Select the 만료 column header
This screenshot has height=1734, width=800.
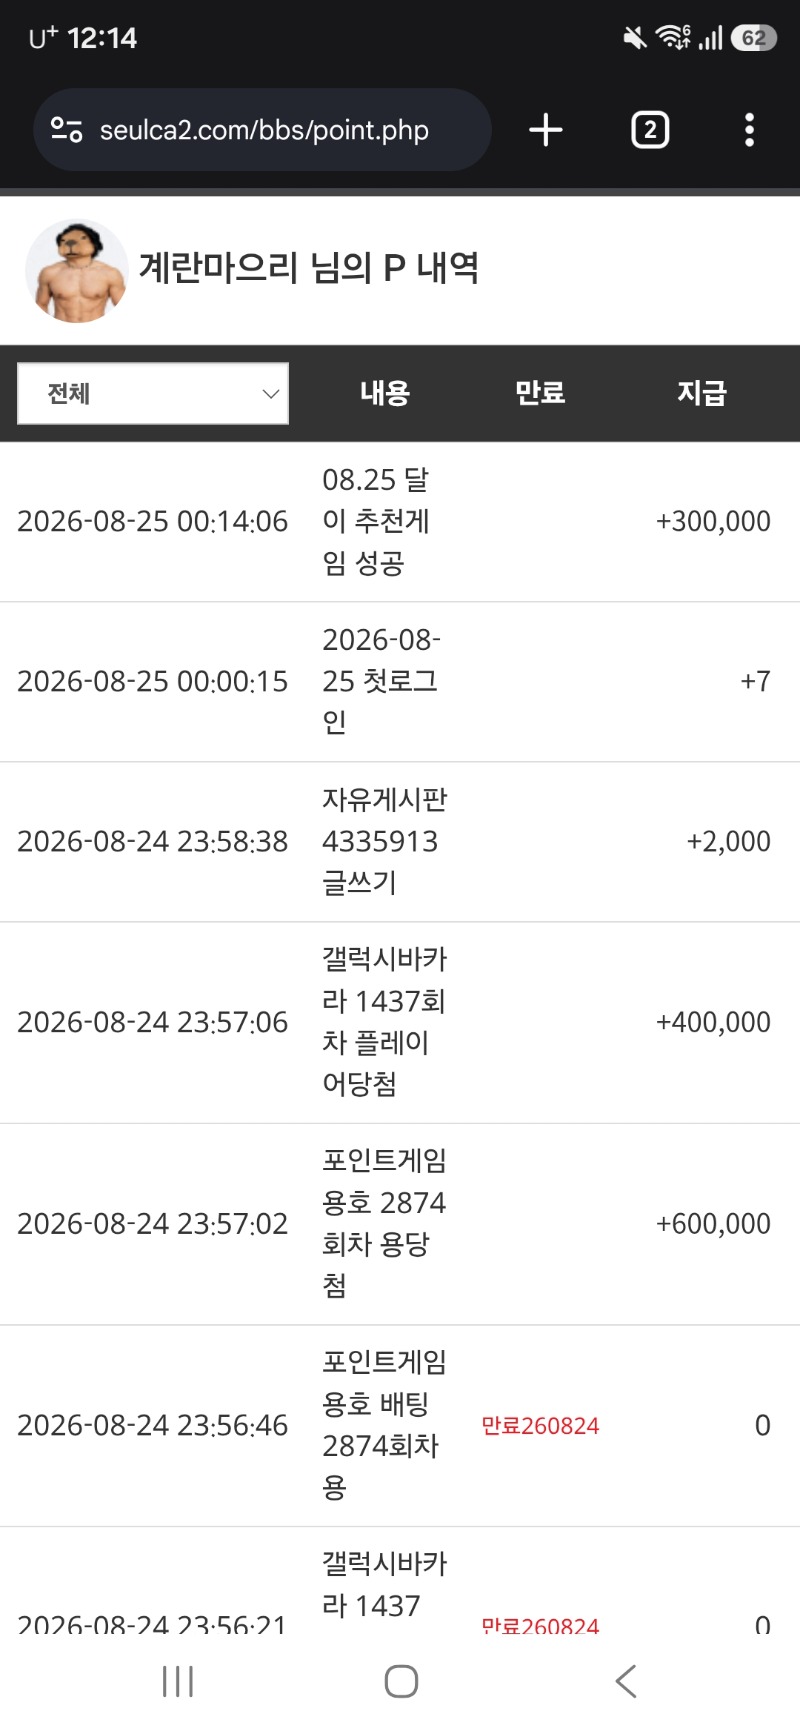pos(540,393)
